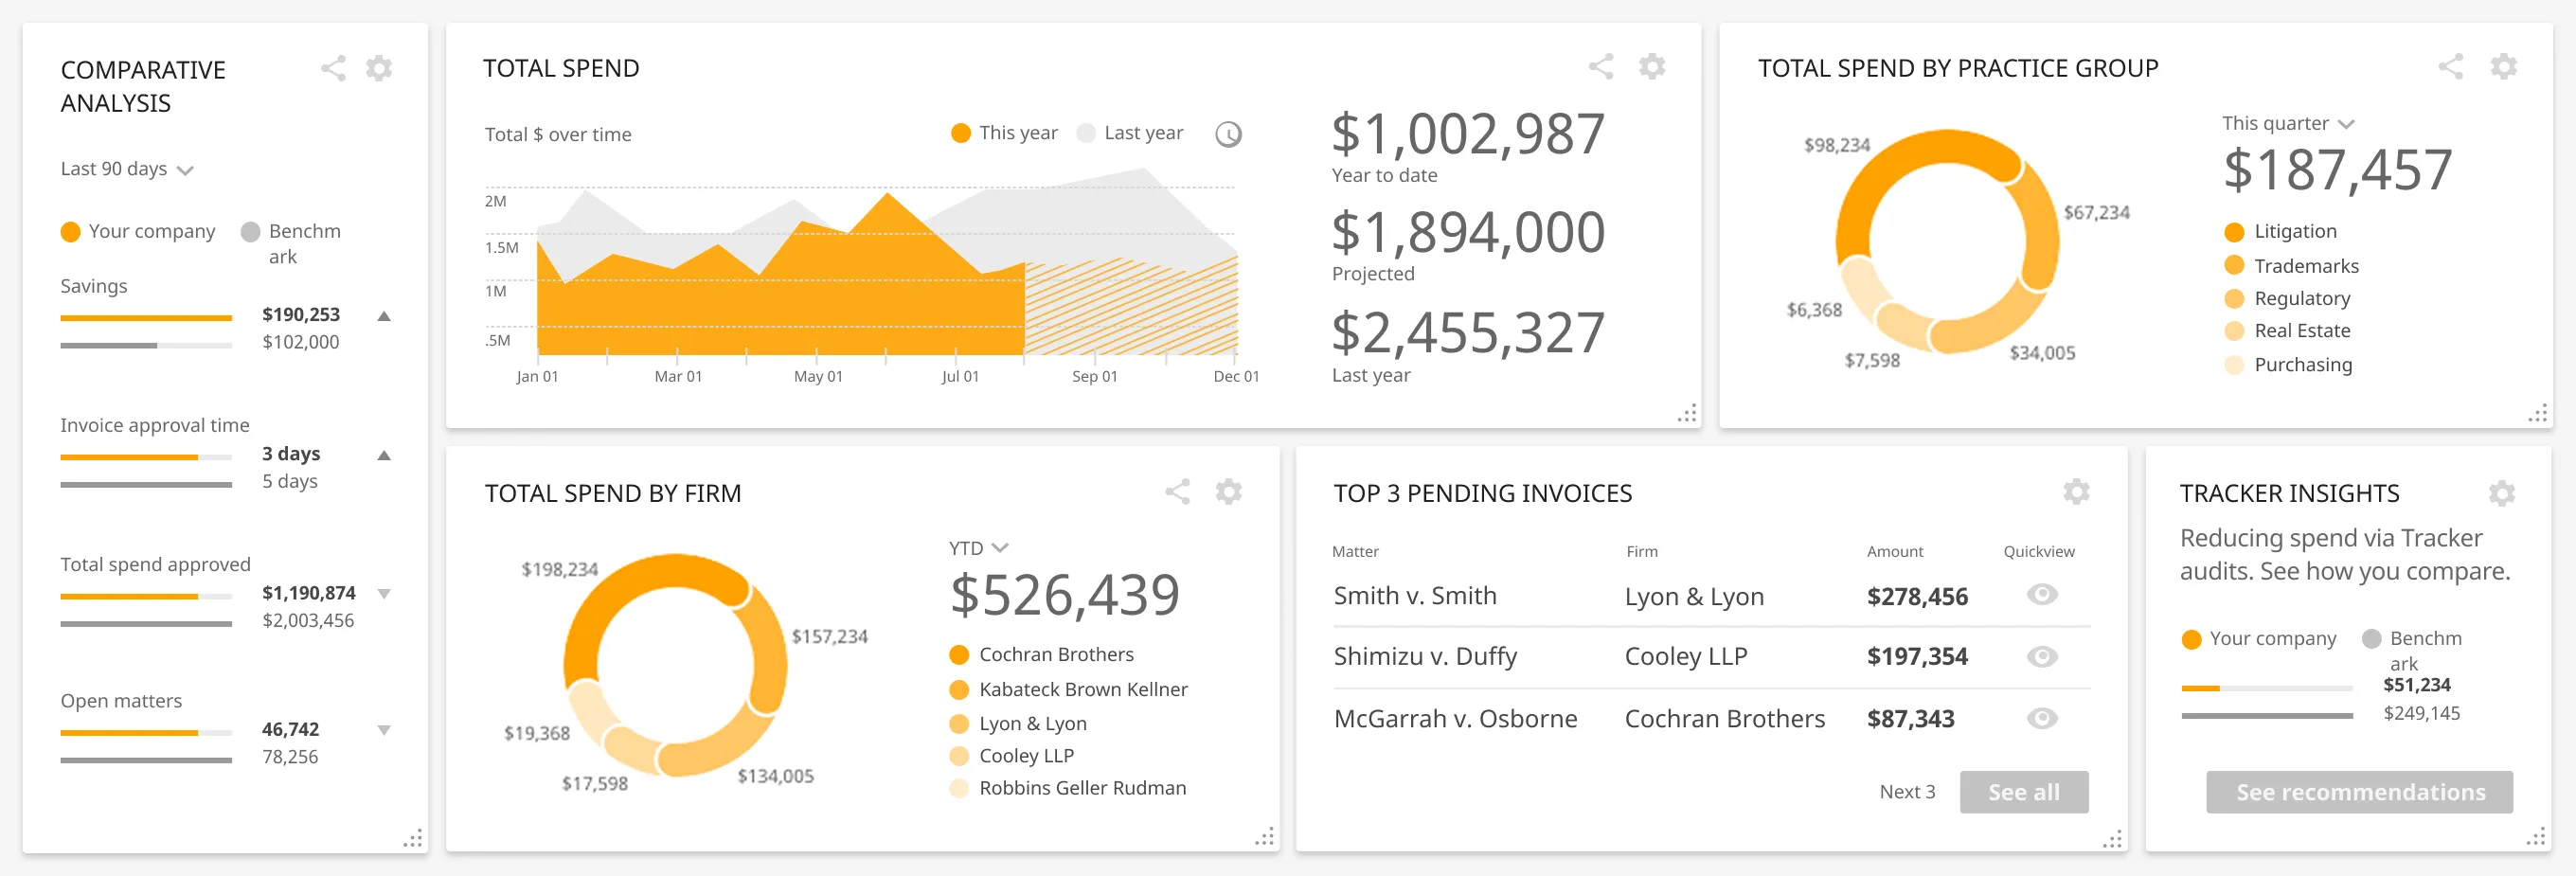2576x876 pixels.
Task: Open settings for Total Spend by Firm
Action: tap(1228, 492)
